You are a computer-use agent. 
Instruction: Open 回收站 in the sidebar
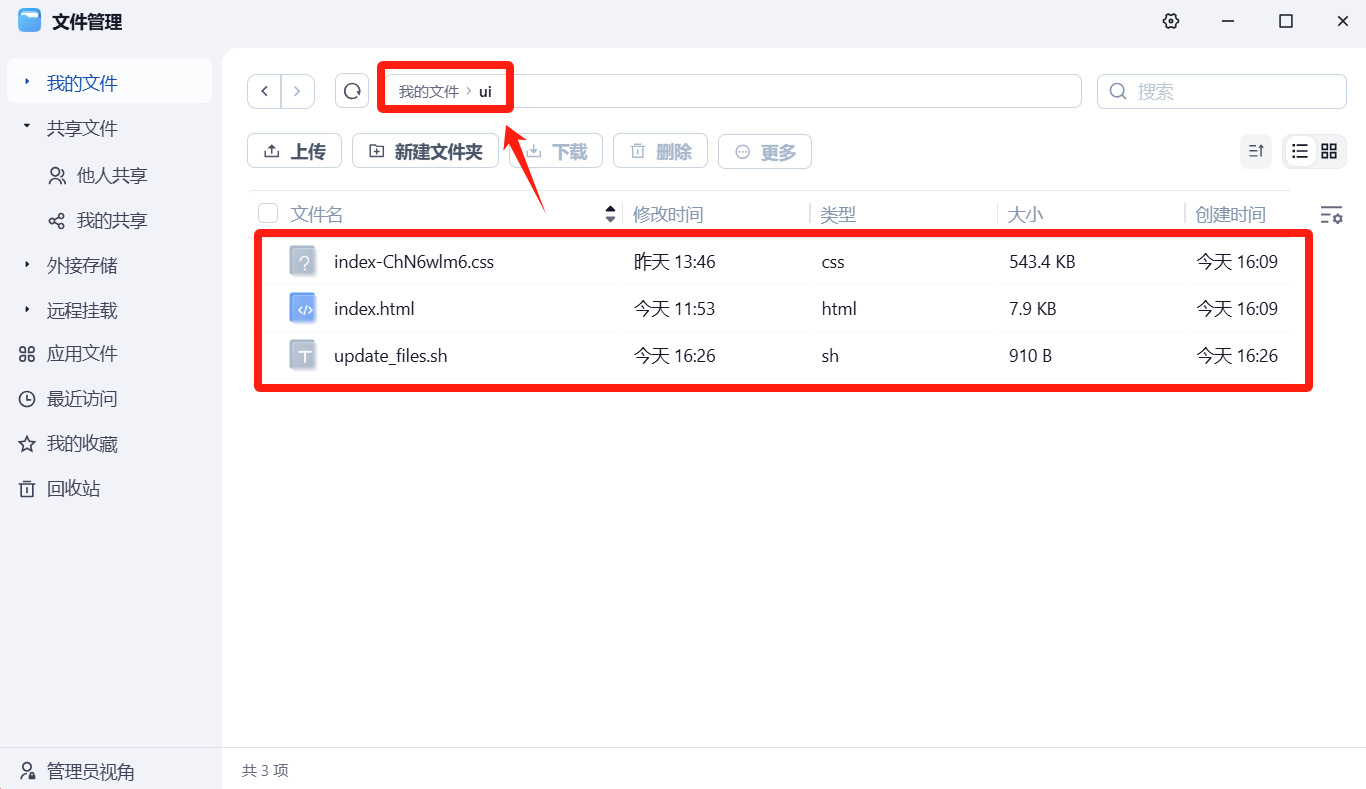click(73, 489)
